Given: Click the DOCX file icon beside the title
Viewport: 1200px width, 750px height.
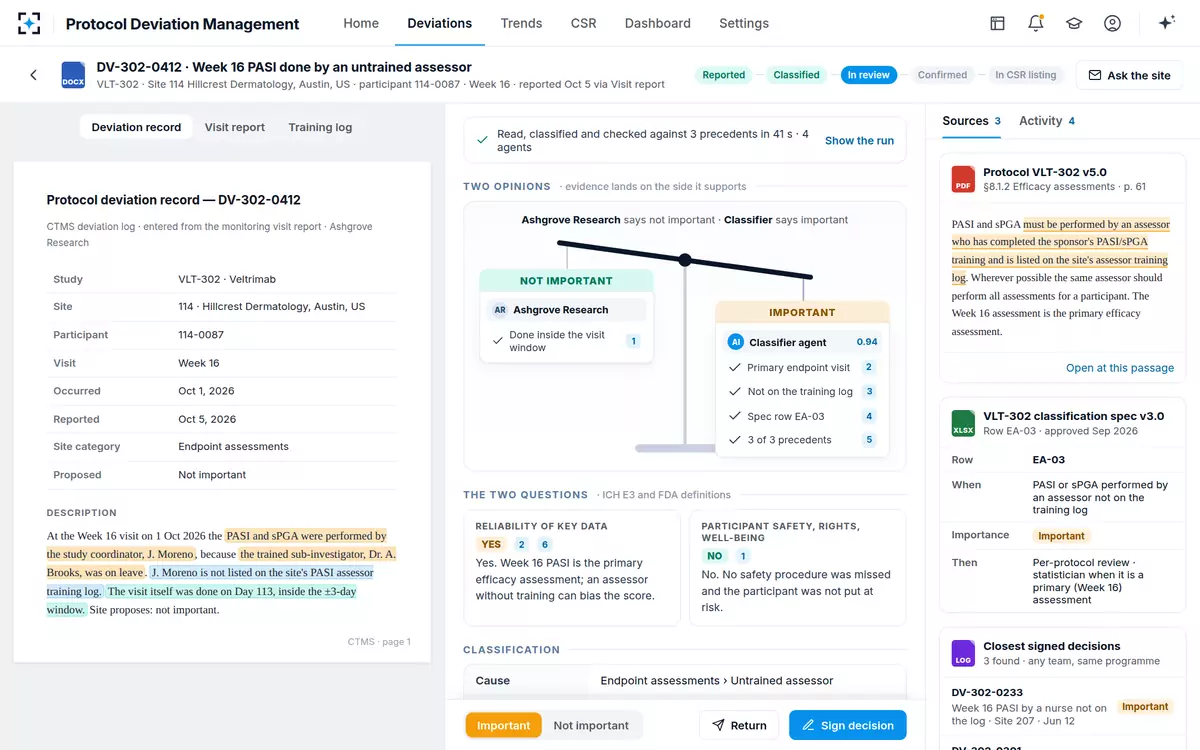Looking at the screenshot, I should click(x=73, y=75).
